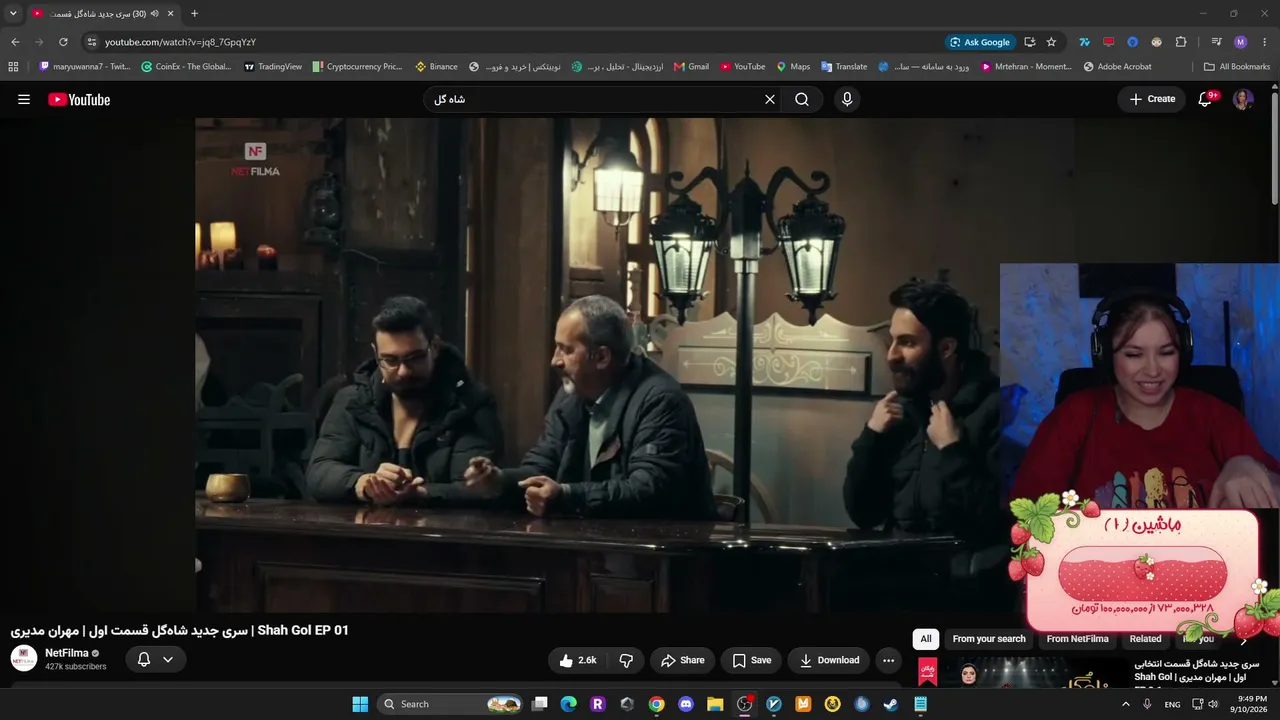Open the tab search dropdown arrow

(x=13, y=14)
